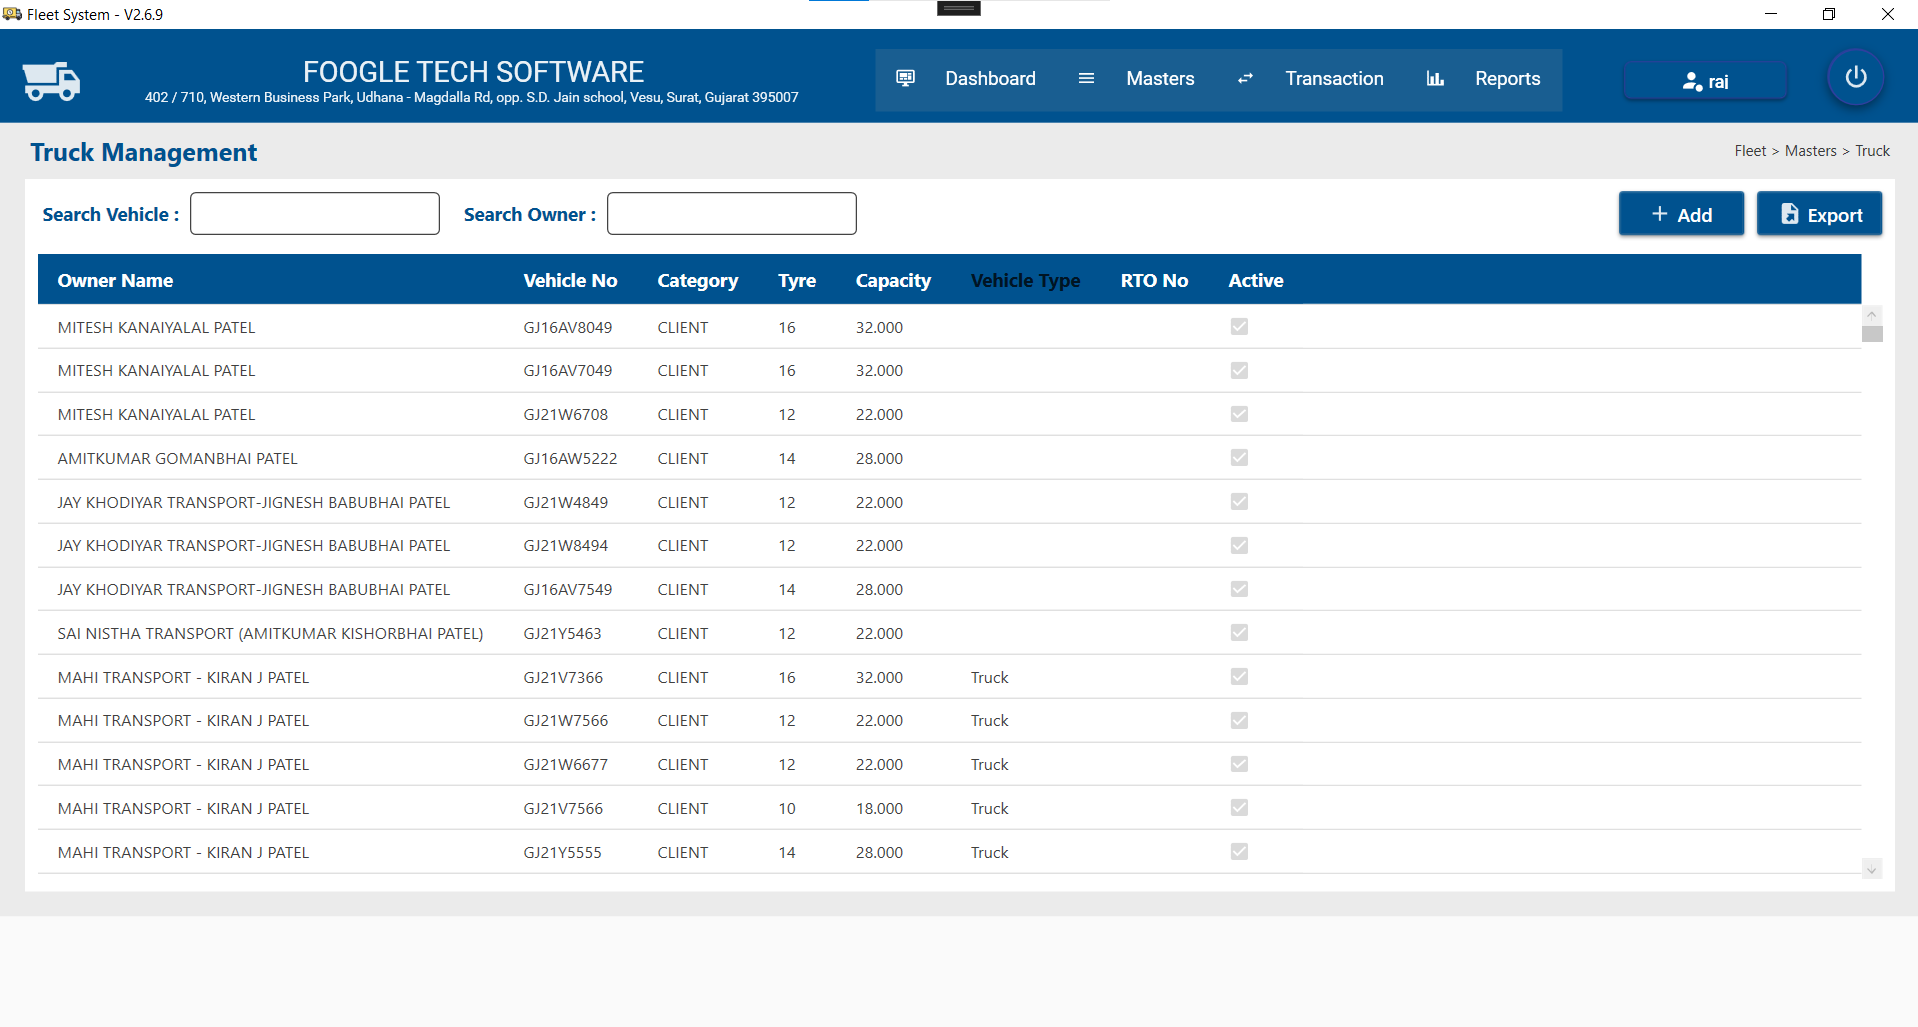Click the Vehicle No column header
Viewport: 1918px width, 1027px height.
click(x=570, y=281)
